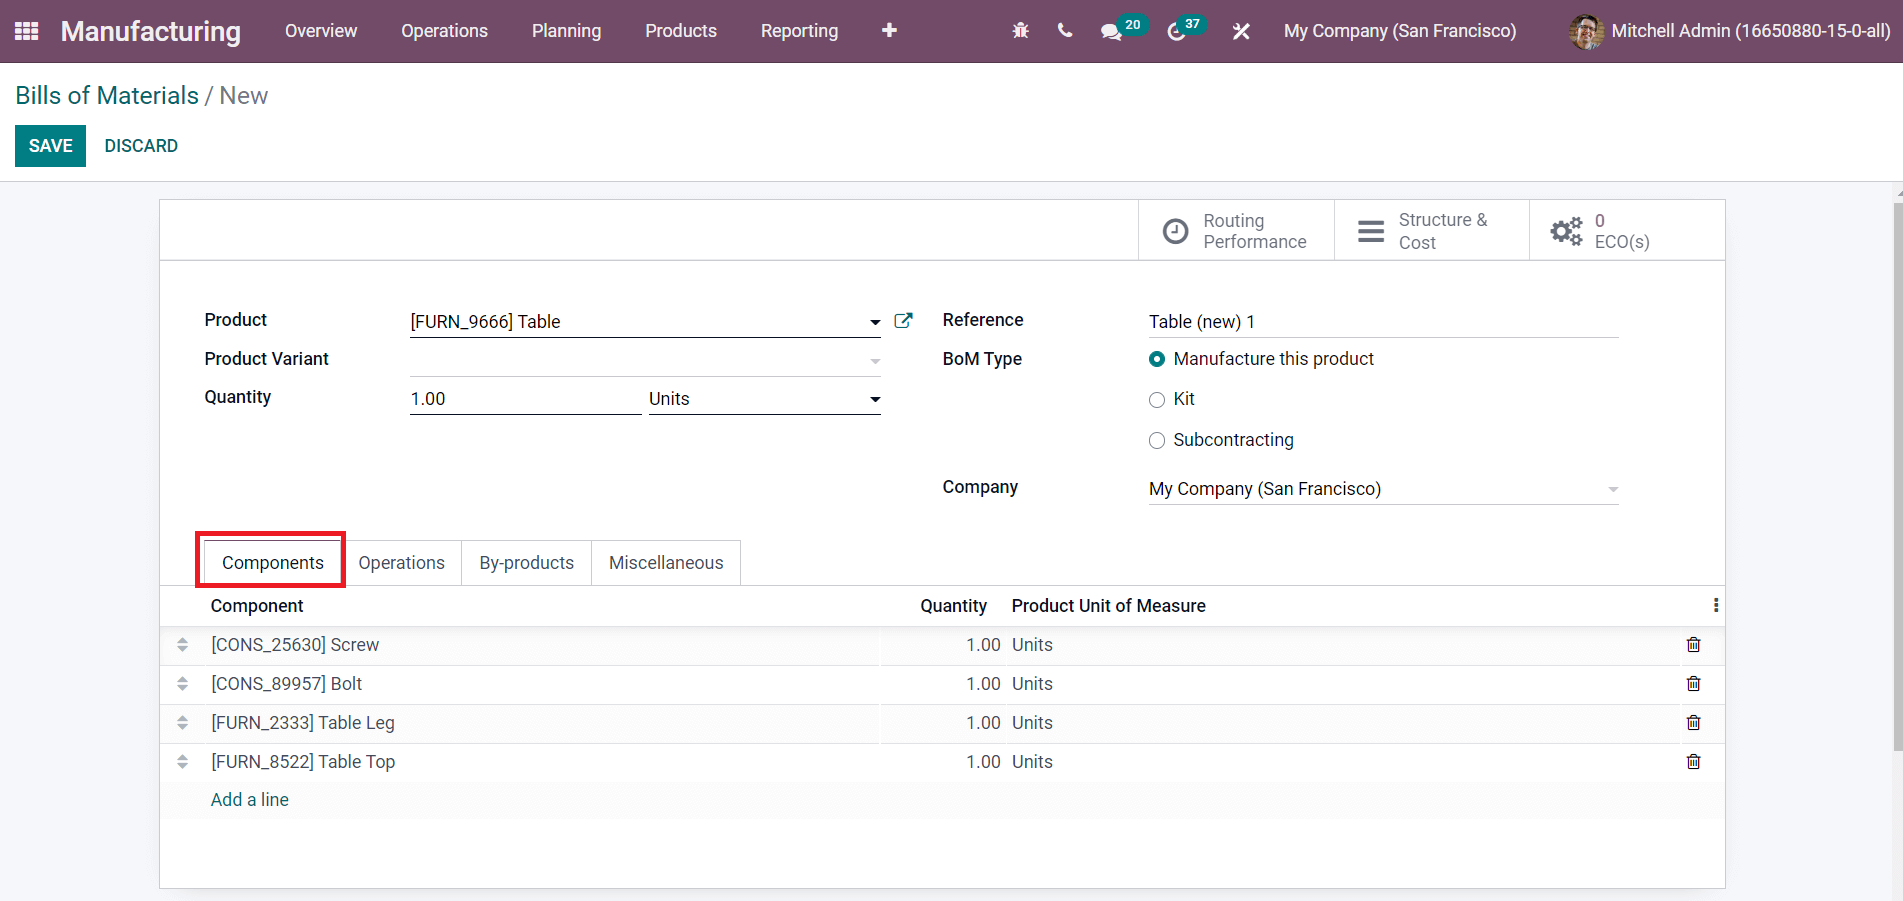Delete the Bolt component row
Screen dimensions: 1903x901
pos(1693,684)
